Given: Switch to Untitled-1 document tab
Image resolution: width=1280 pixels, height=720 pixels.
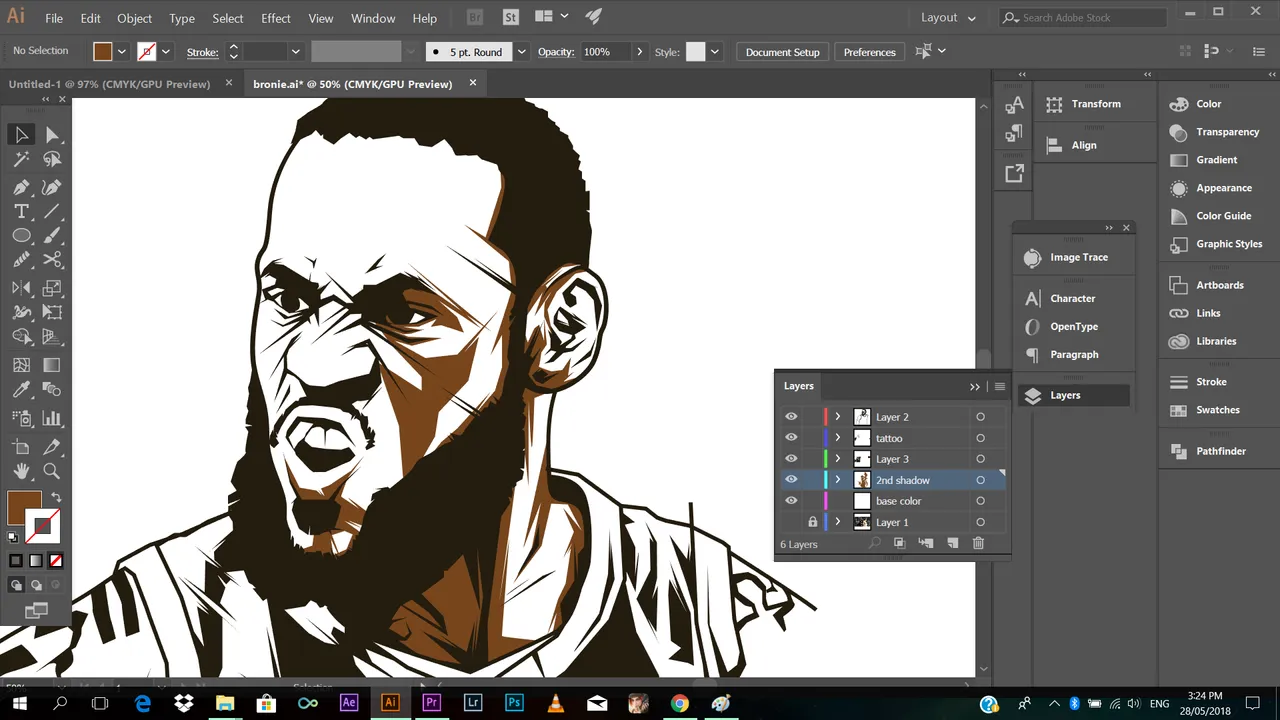Looking at the screenshot, I should (x=110, y=84).
